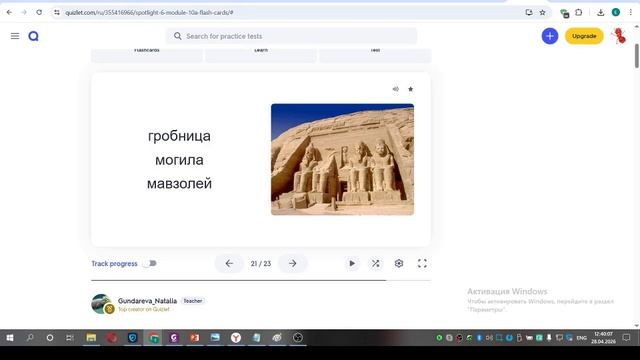640x360 pixels.
Task: Bookmark this page with the star icon
Action: coord(542,12)
